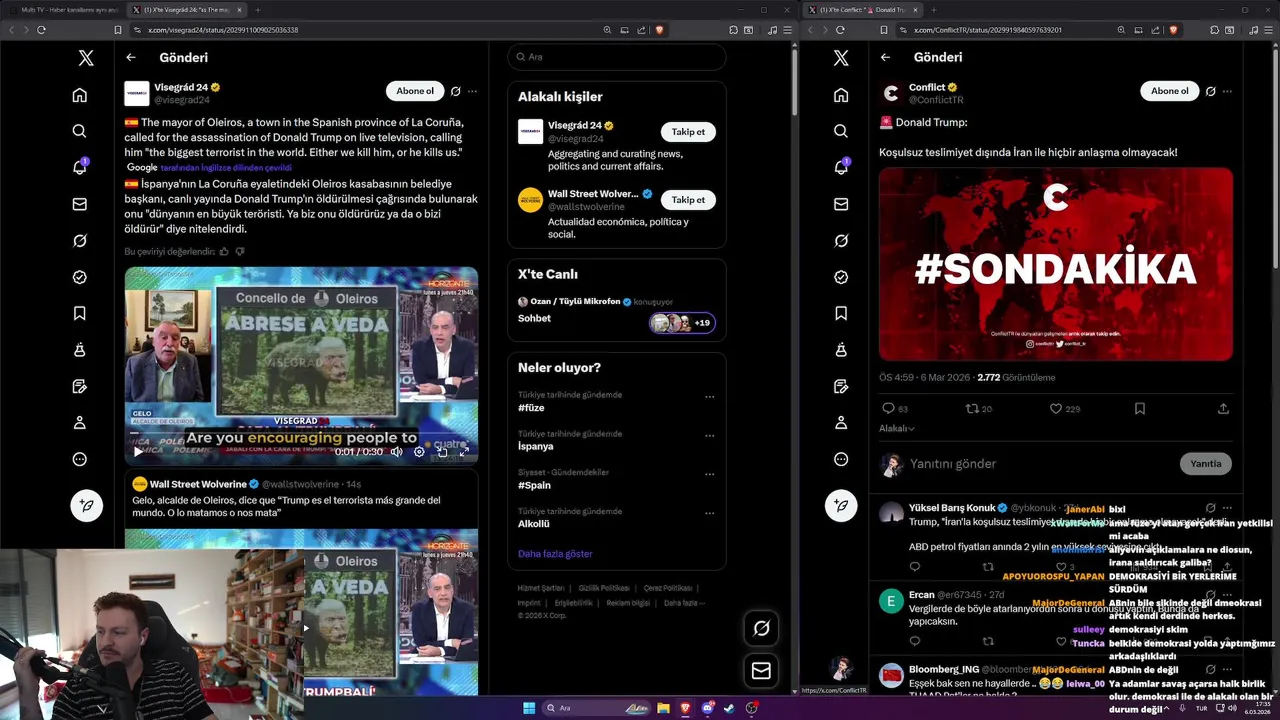The height and width of the screenshot is (720, 1280).
Task: Open Explore search icon in left X sidebar
Action: (x=79, y=131)
